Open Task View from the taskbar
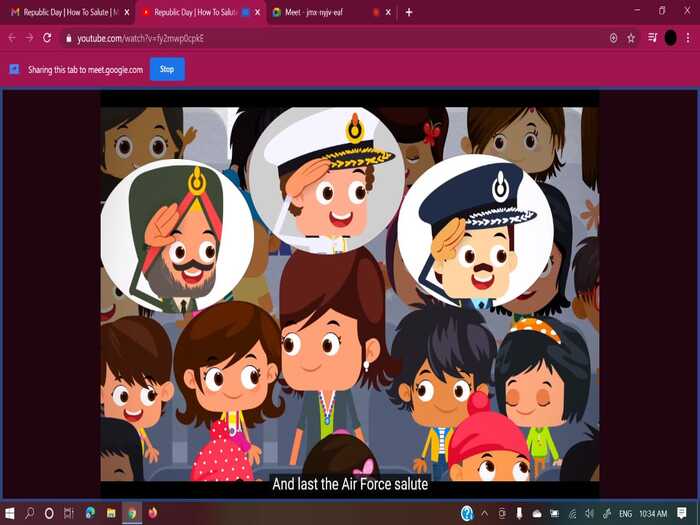Image resolution: width=700 pixels, height=525 pixels. click(x=69, y=513)
